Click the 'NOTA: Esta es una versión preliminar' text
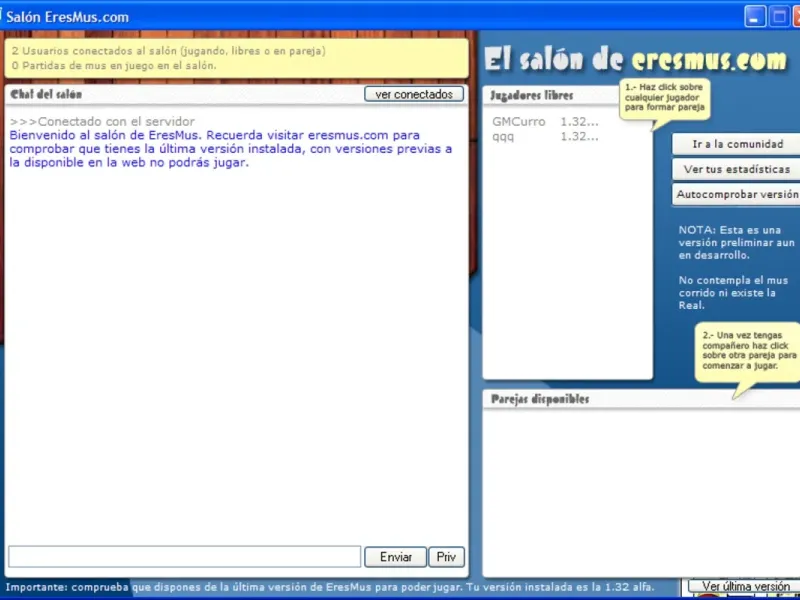Screen dimensions: 800x600 pos(736,242)
